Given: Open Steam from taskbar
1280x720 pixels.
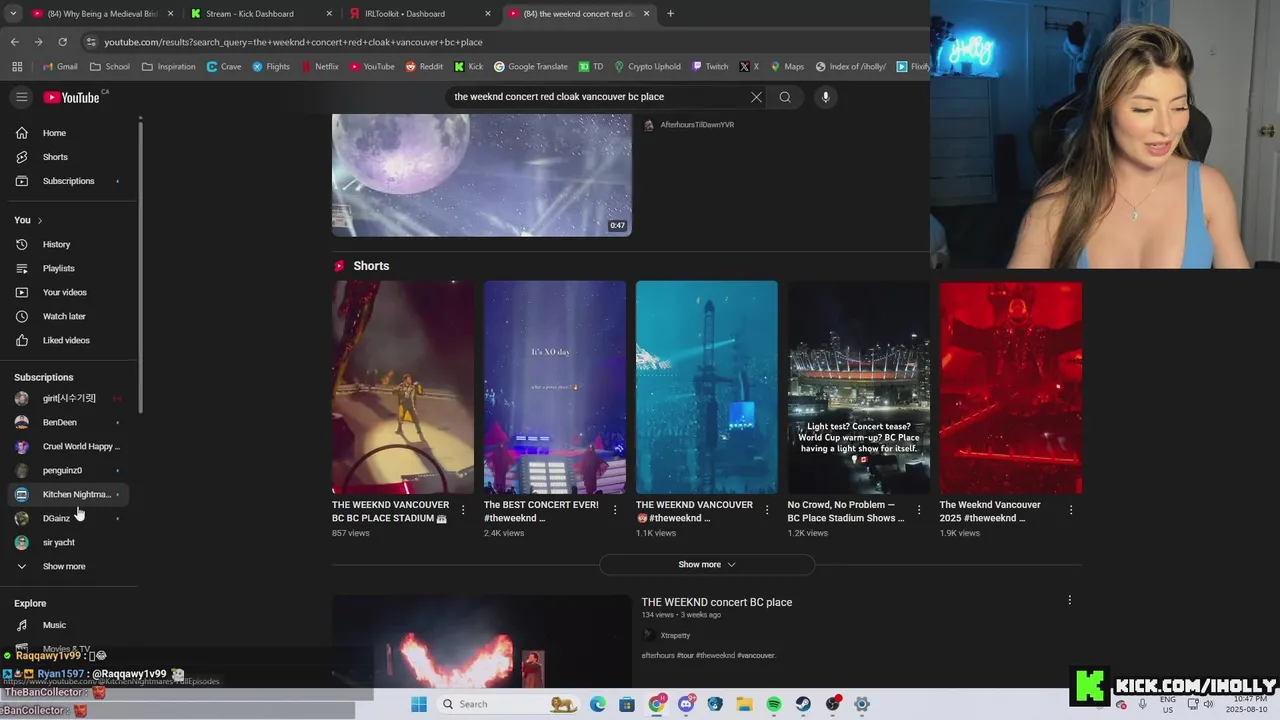Looking at the screenshot, I should click(x=803, y=704).
